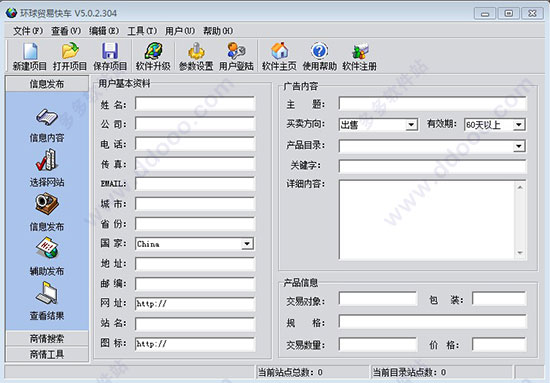Click inside 详细内容 text area

426,220
